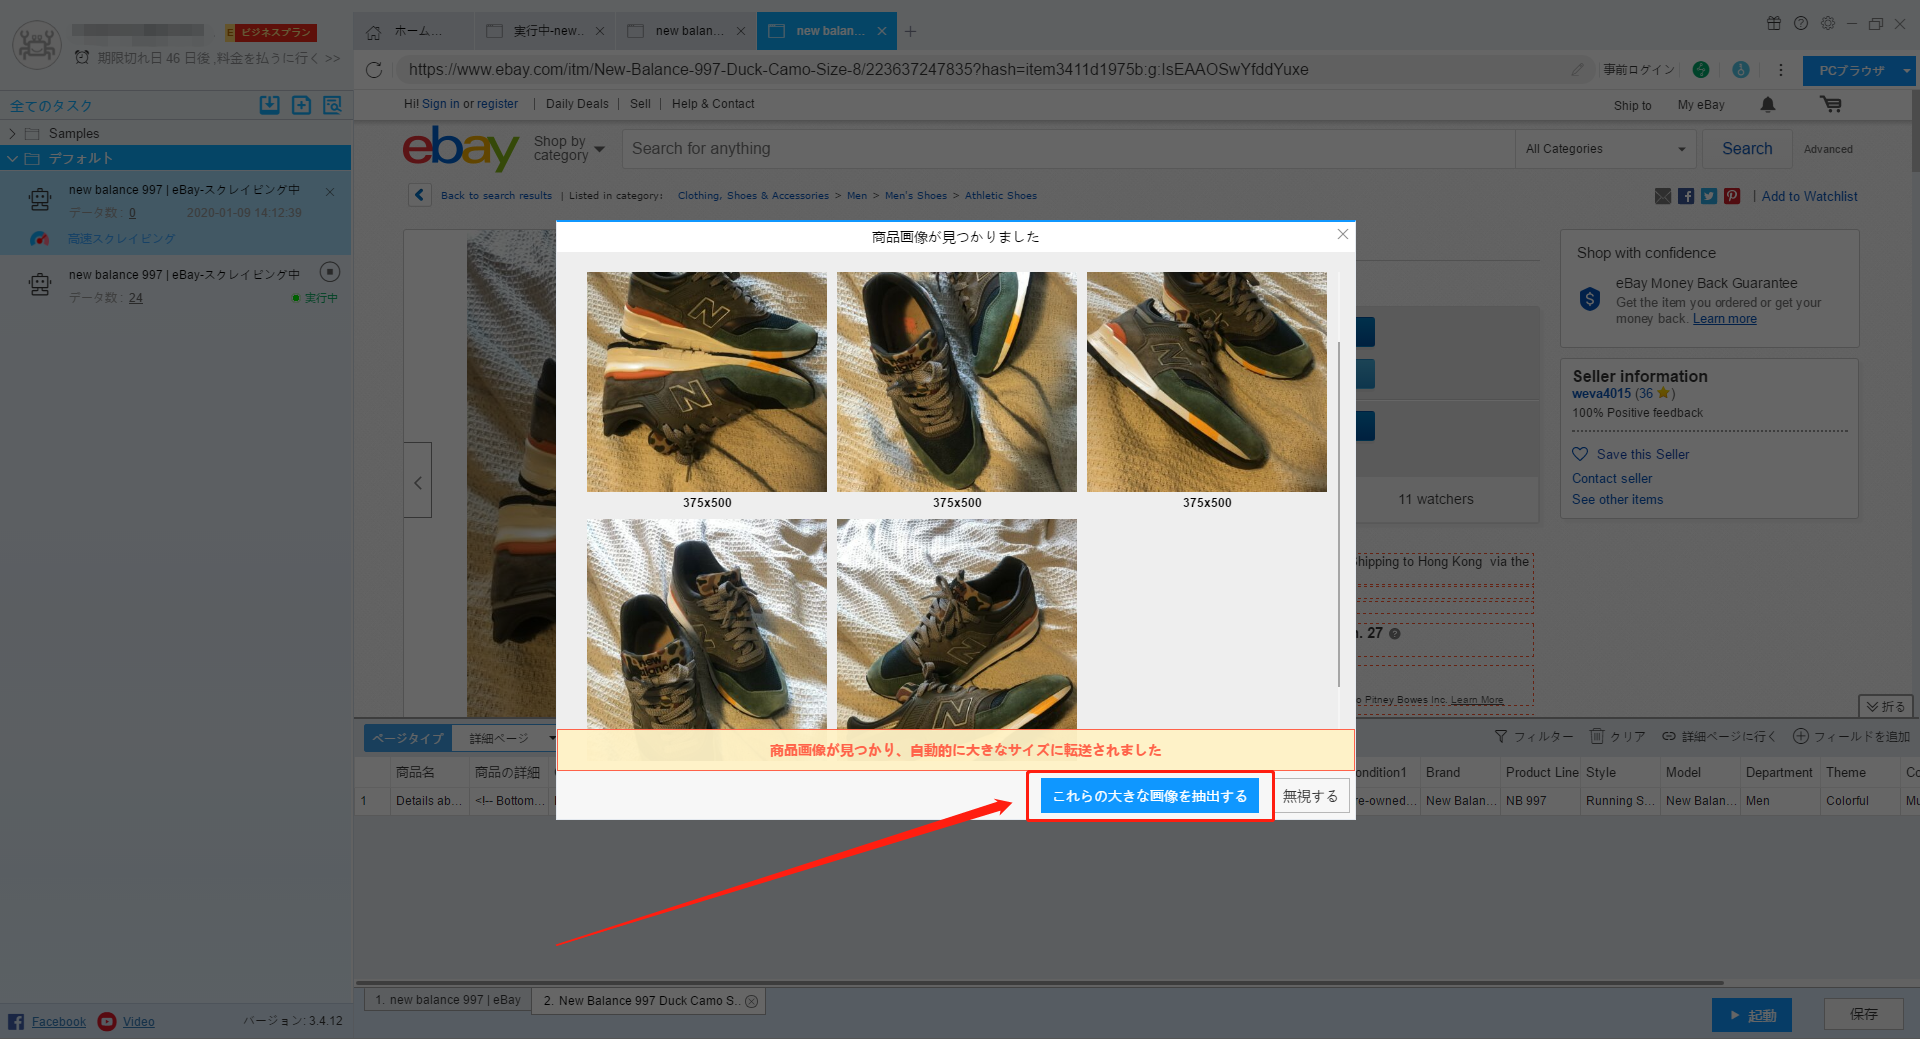Click the blue circular icon in address toolbar
The image size is (1920, 1039).
[1741, 70]
